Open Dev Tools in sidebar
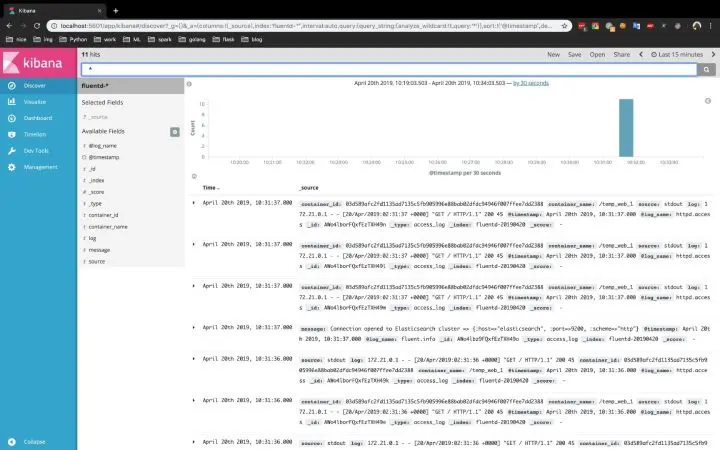The height and width of the screenshot is (450, 720). [38, 151]
